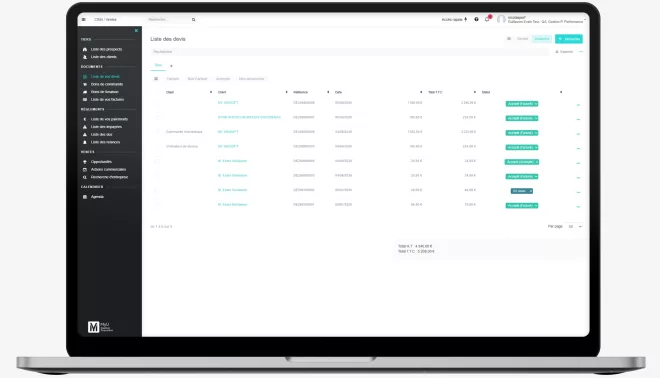Image resolution: width=660 pixels, height=378 pixels.
Task: Click the 'Exporter' button
Action: [x=564, y=52]
